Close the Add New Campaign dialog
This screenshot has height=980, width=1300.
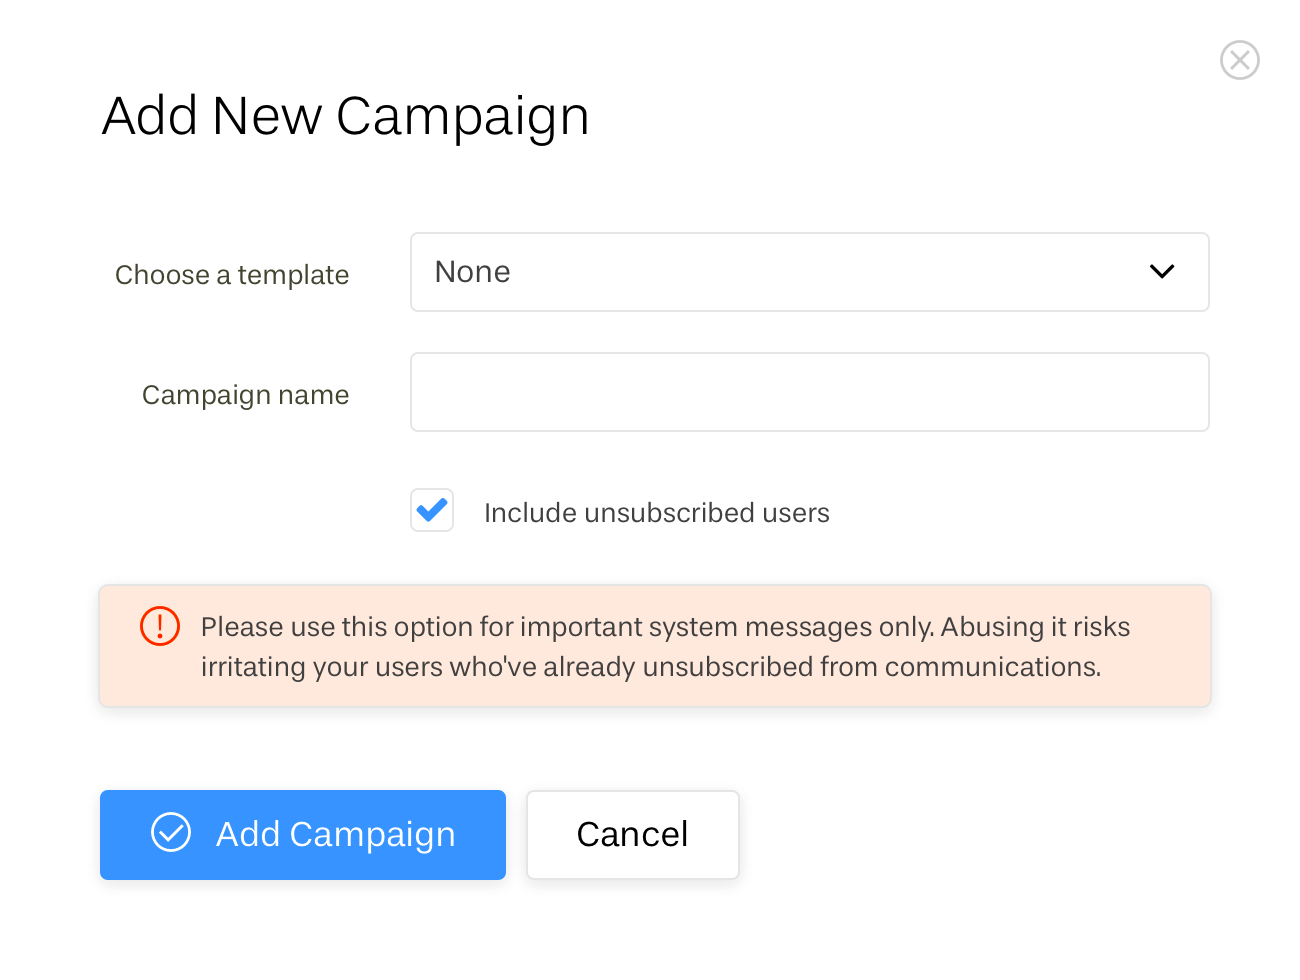click(1239, 60)
